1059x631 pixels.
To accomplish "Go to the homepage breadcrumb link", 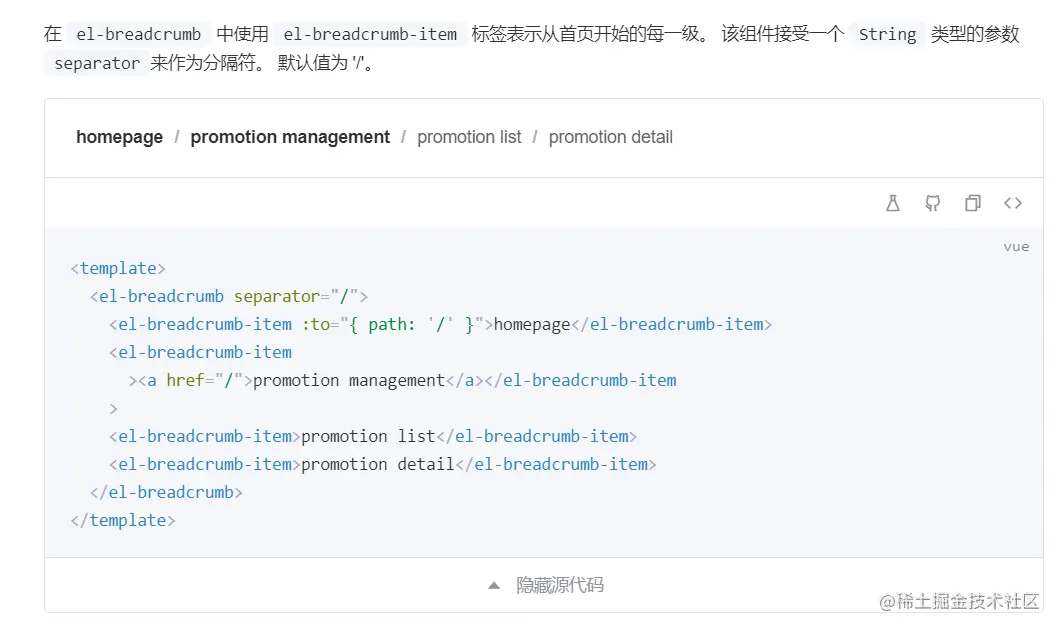I will (119, 137).
